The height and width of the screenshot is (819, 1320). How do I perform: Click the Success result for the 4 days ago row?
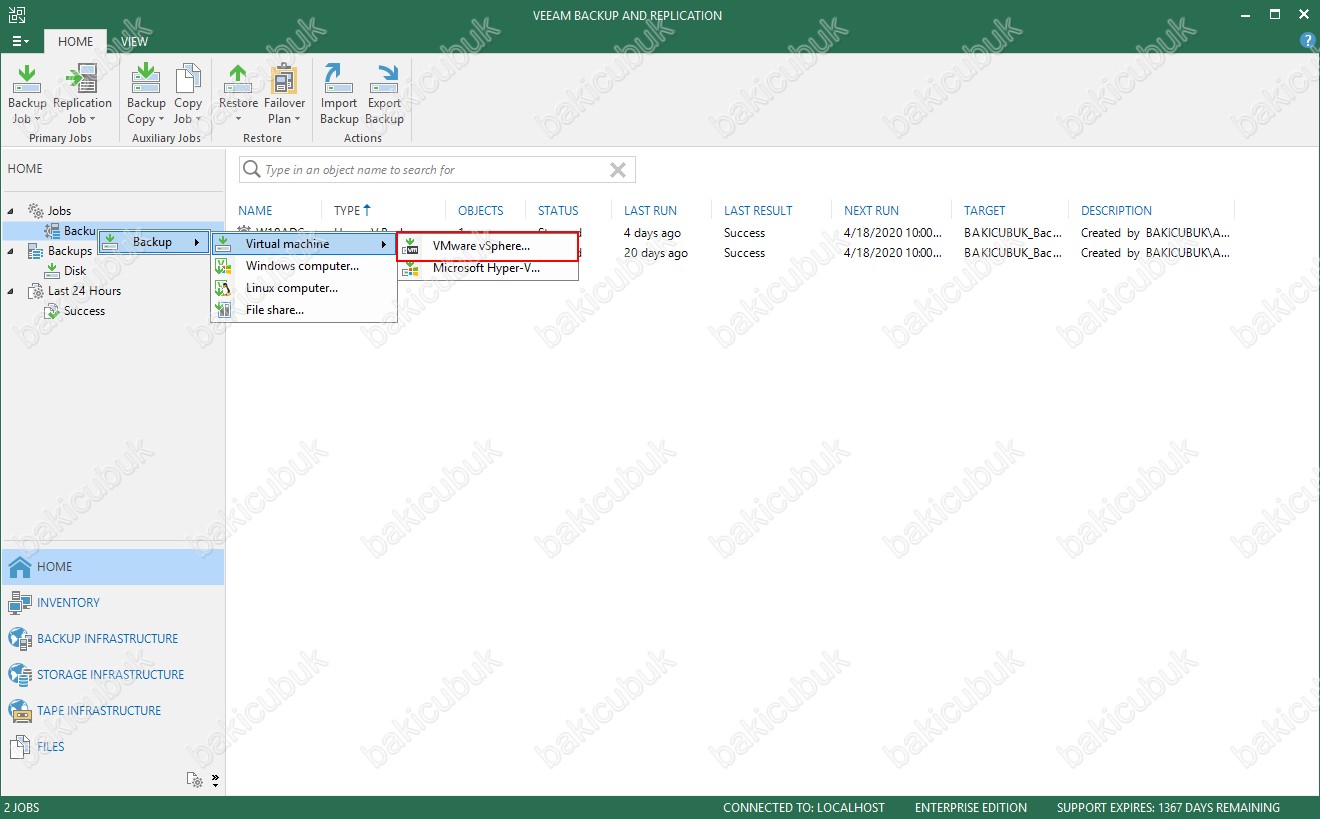click(x=745, y=233)
